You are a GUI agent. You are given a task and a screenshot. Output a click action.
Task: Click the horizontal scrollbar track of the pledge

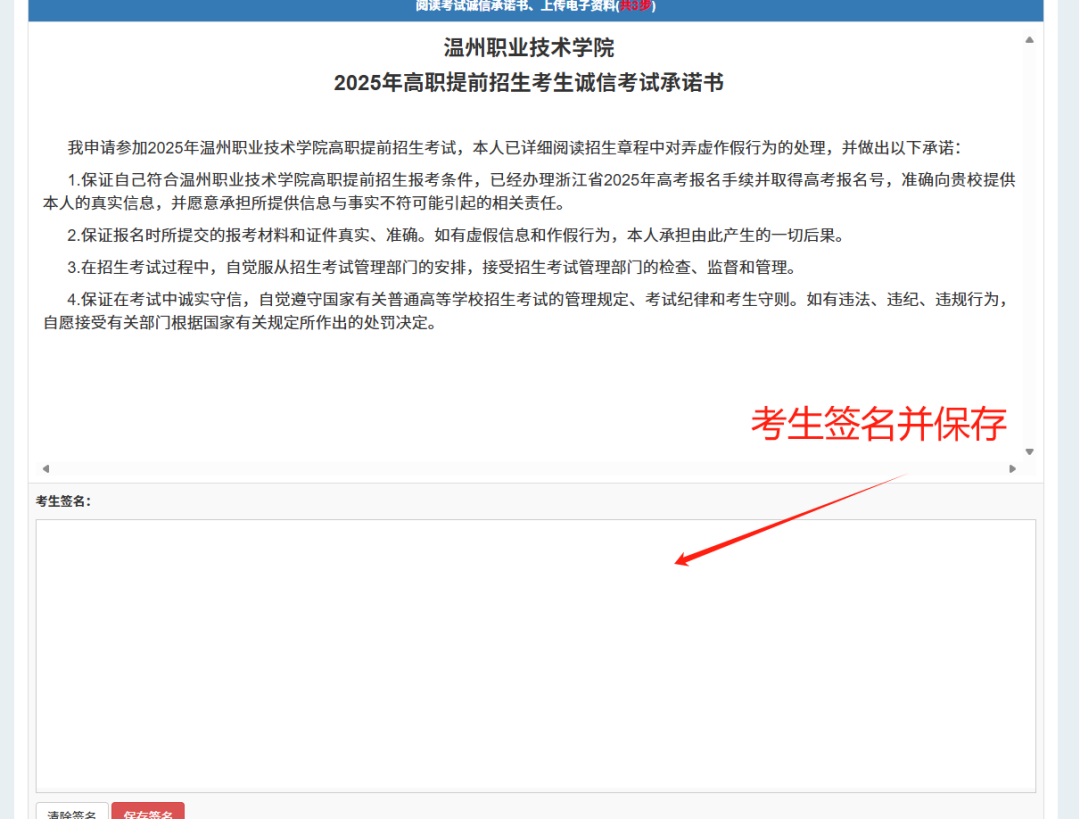tap(528, 468)
